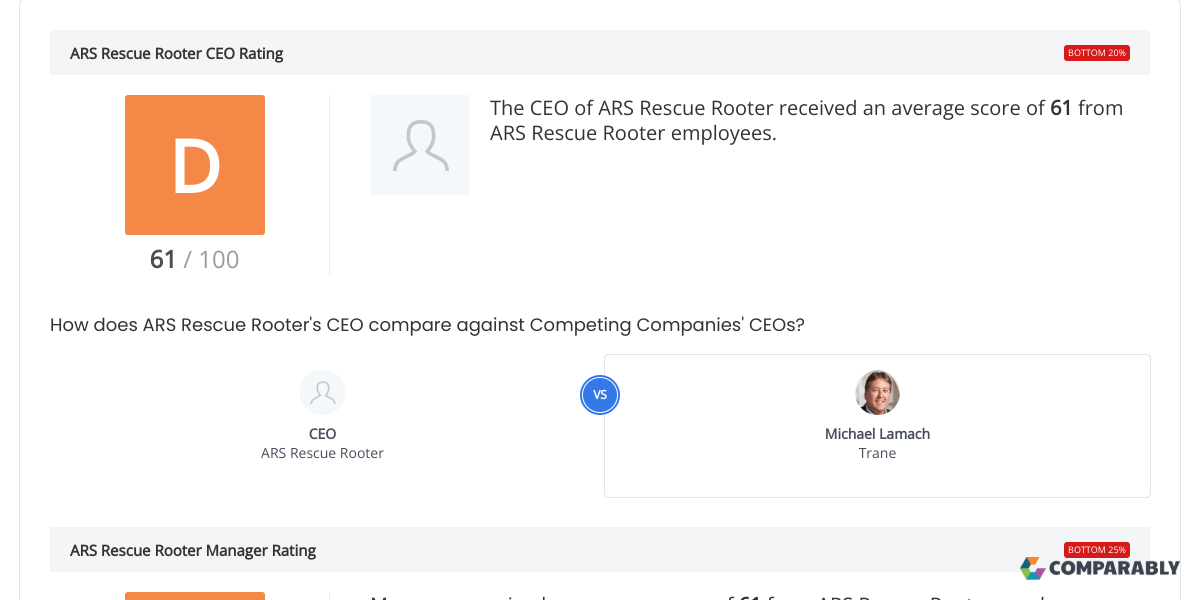Select the ARS Rescue Rooter Manager Rating header
This screenshot has height=600, width=1200.
pos(193,550)
